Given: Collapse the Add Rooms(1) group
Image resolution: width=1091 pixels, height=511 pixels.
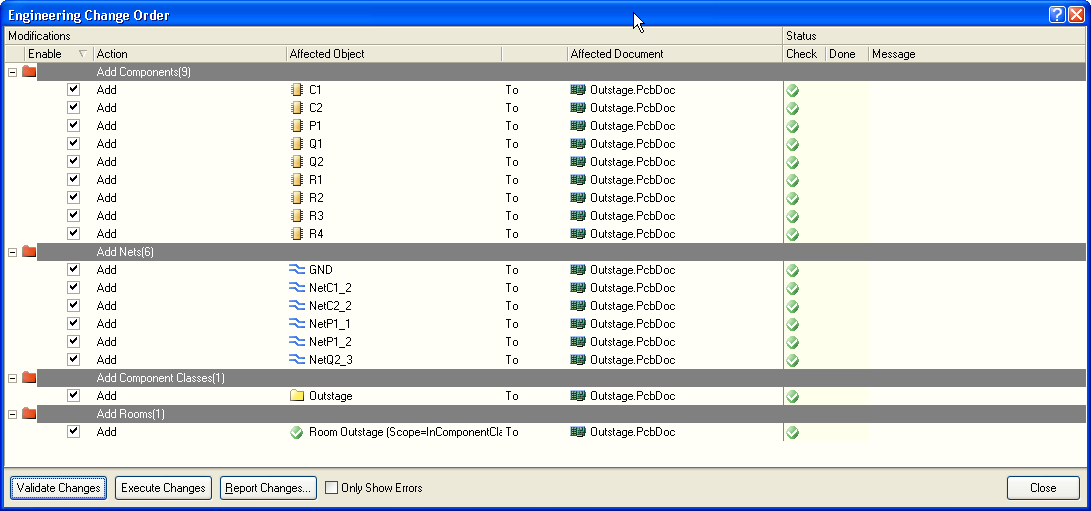Looking at the screenshot, I should 12,414.
